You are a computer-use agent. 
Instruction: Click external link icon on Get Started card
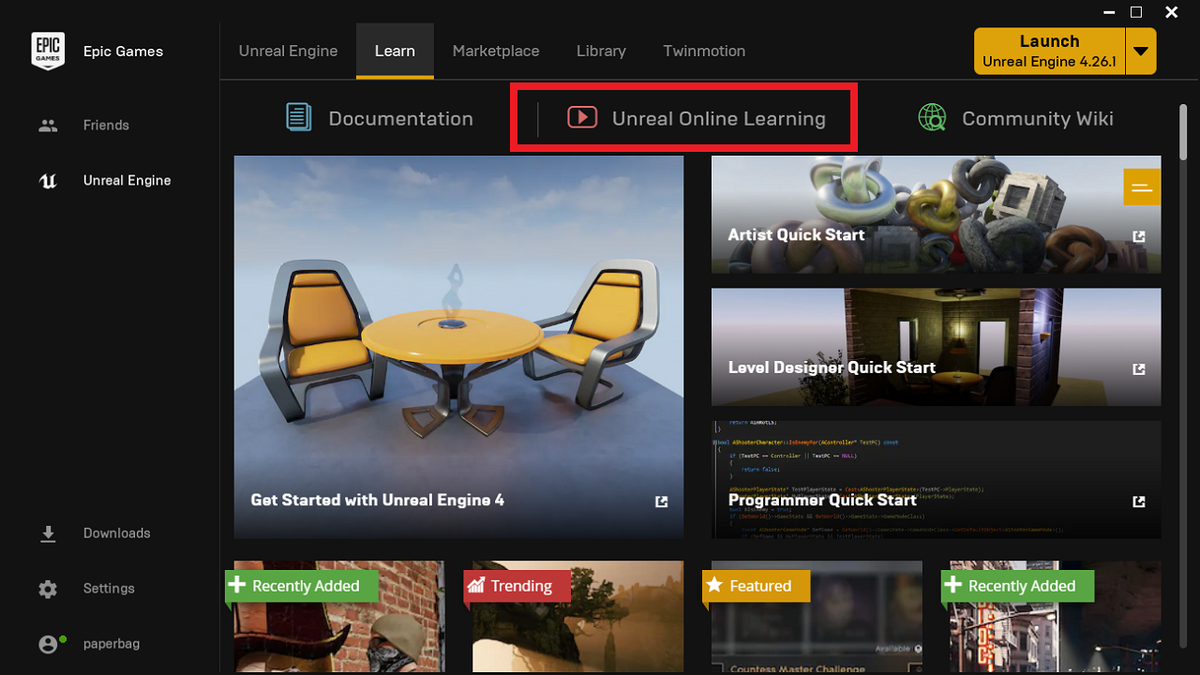pos(661,501)
